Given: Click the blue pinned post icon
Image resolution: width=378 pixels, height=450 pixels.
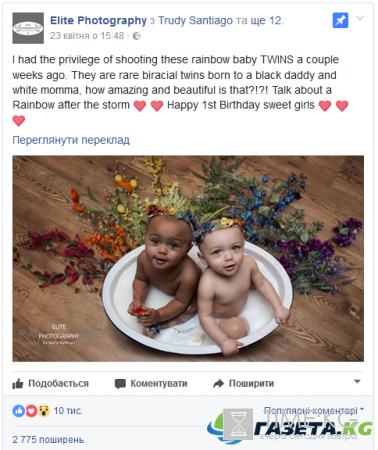Looking at the screenshot, I should (x=340, y=20).
